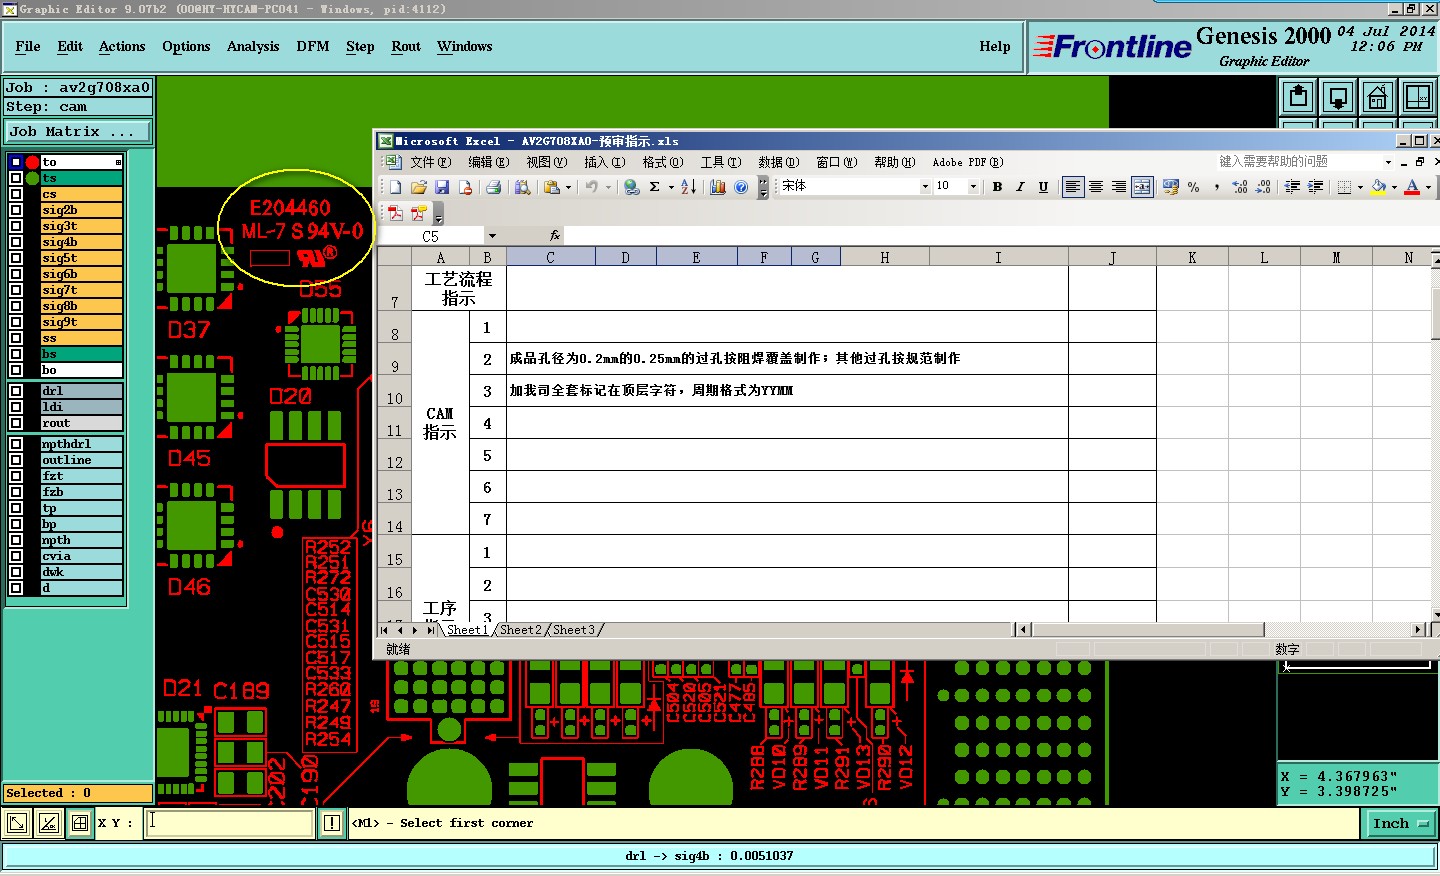Toggle the visibility box for layer rout
Screen dimensions: 1440x876
point(16,423)
